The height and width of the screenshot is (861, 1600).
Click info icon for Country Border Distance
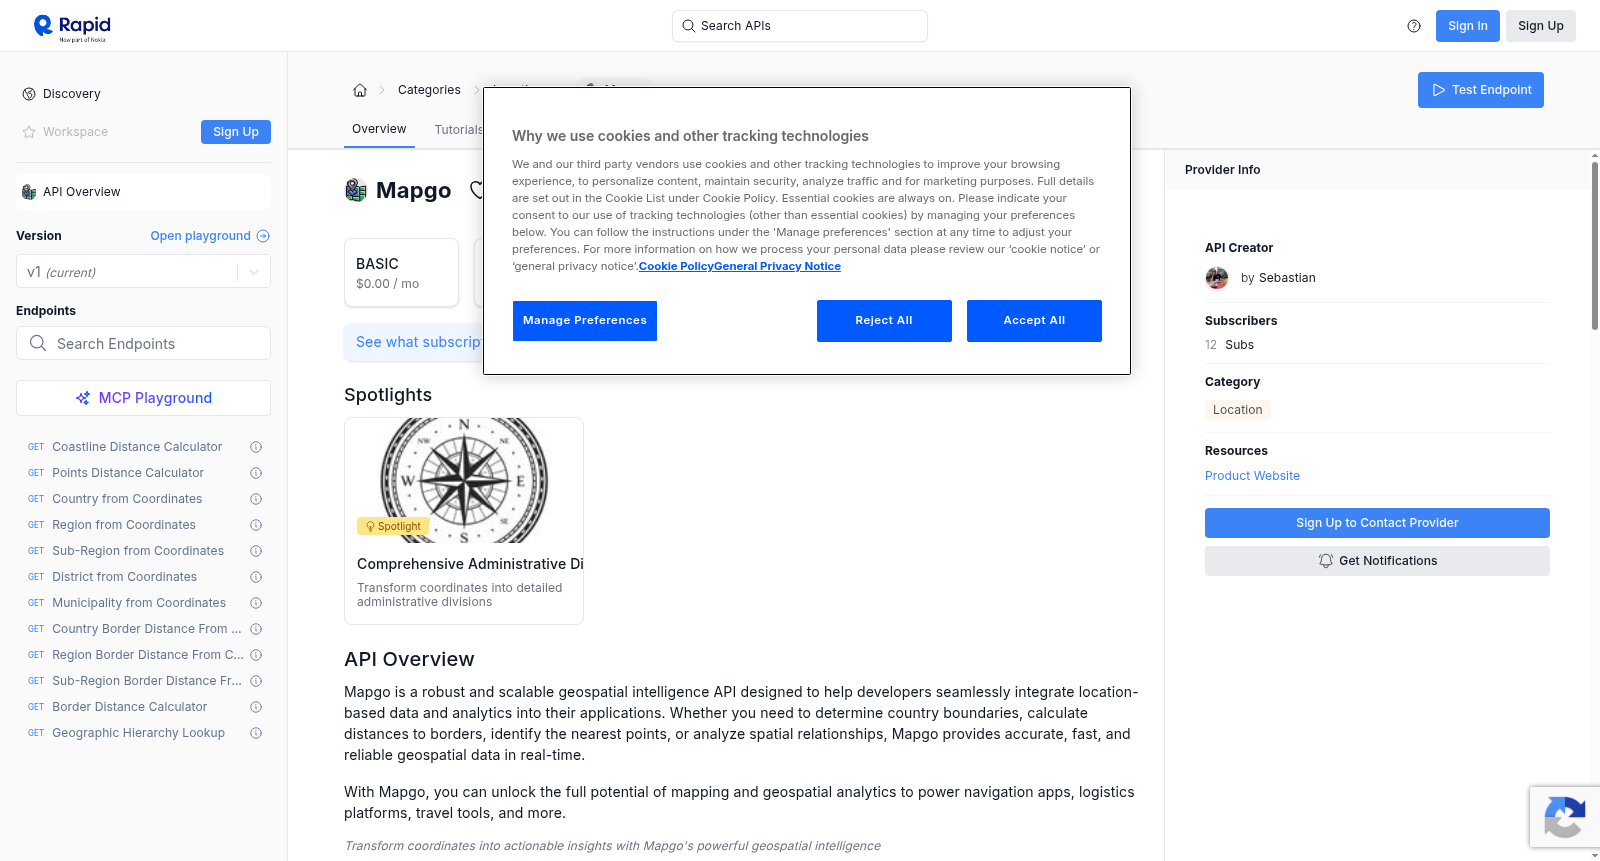(256, 629)
